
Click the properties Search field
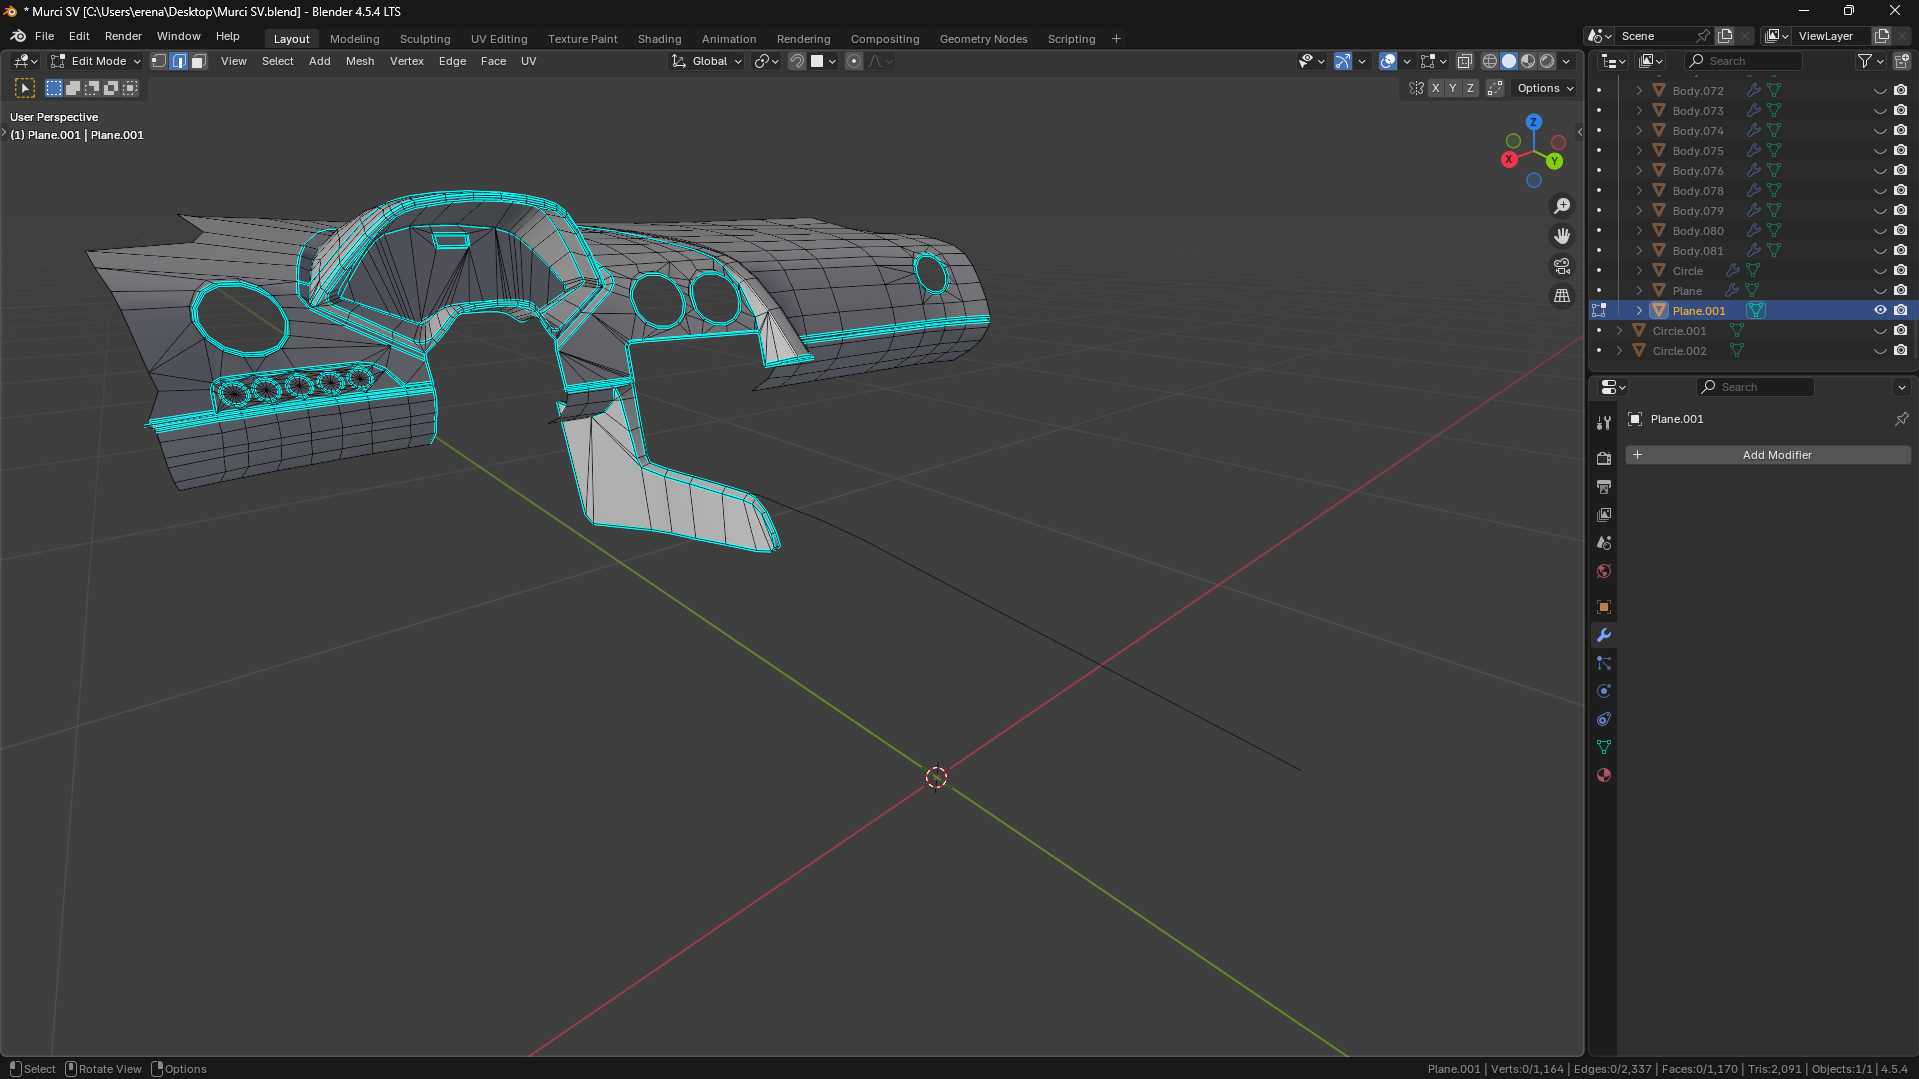[x=1755, y=387]
